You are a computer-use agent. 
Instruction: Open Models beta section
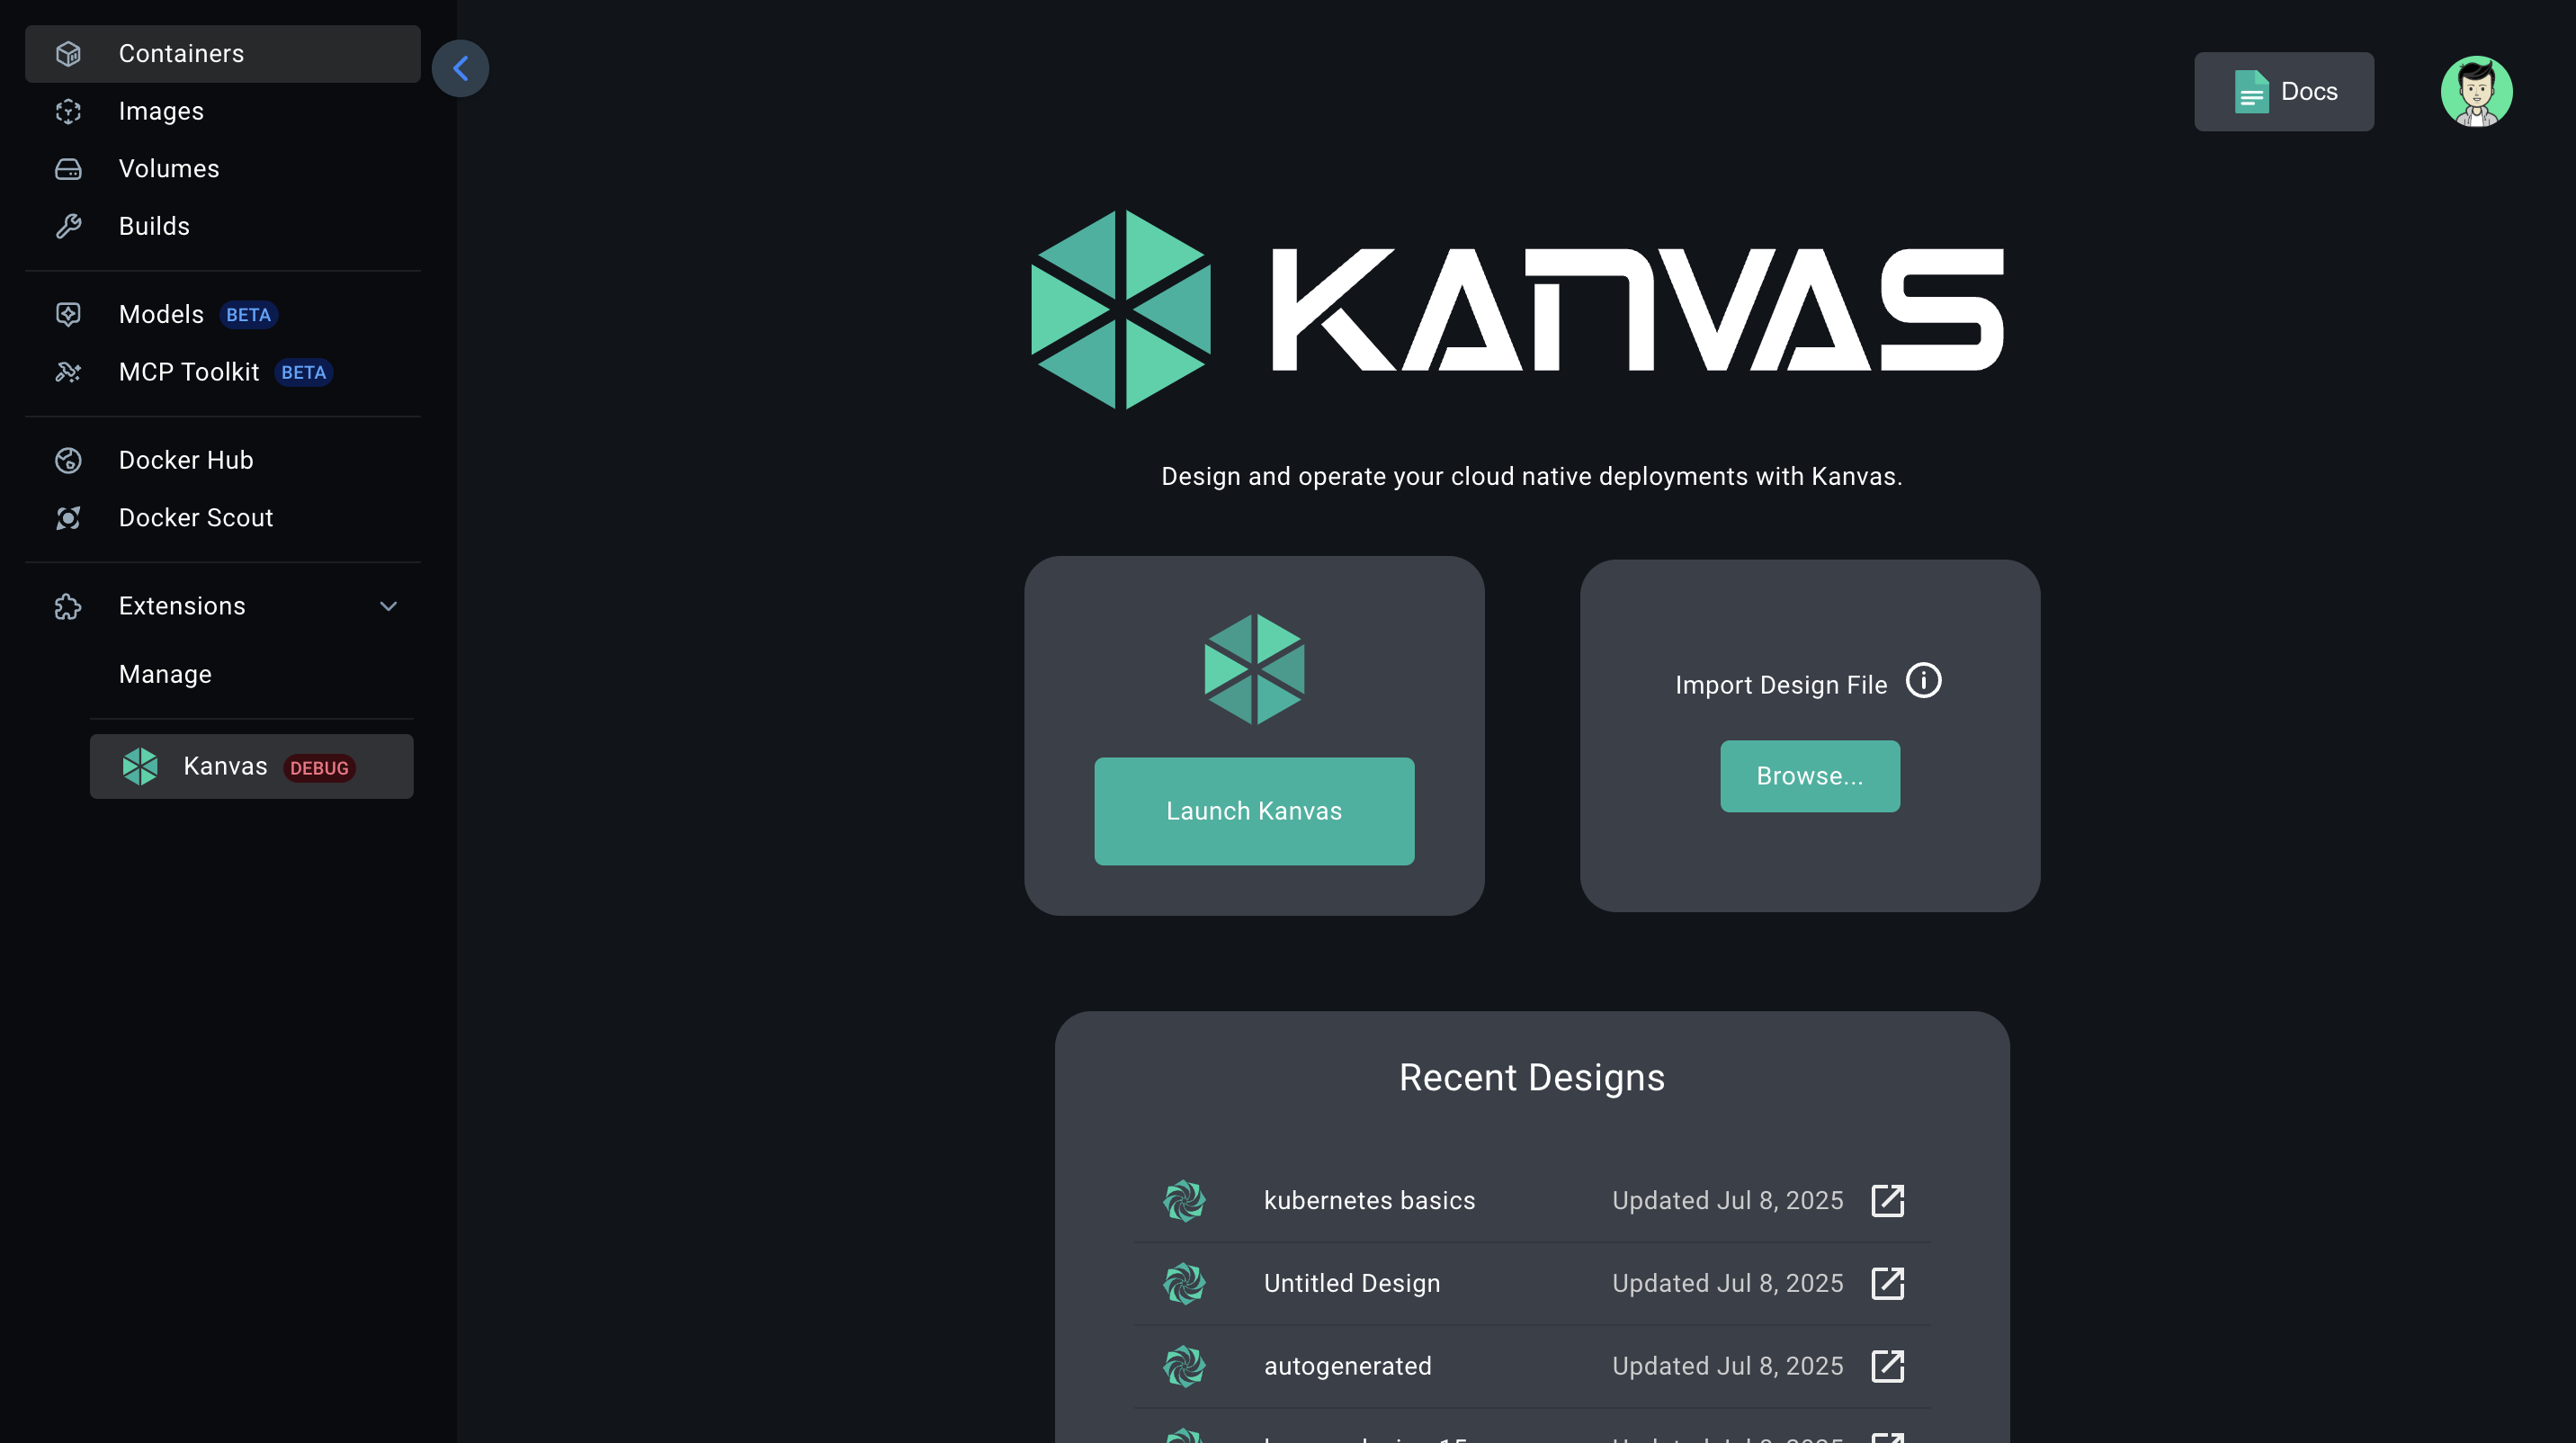pyautogui.click(x=161, y=315)
